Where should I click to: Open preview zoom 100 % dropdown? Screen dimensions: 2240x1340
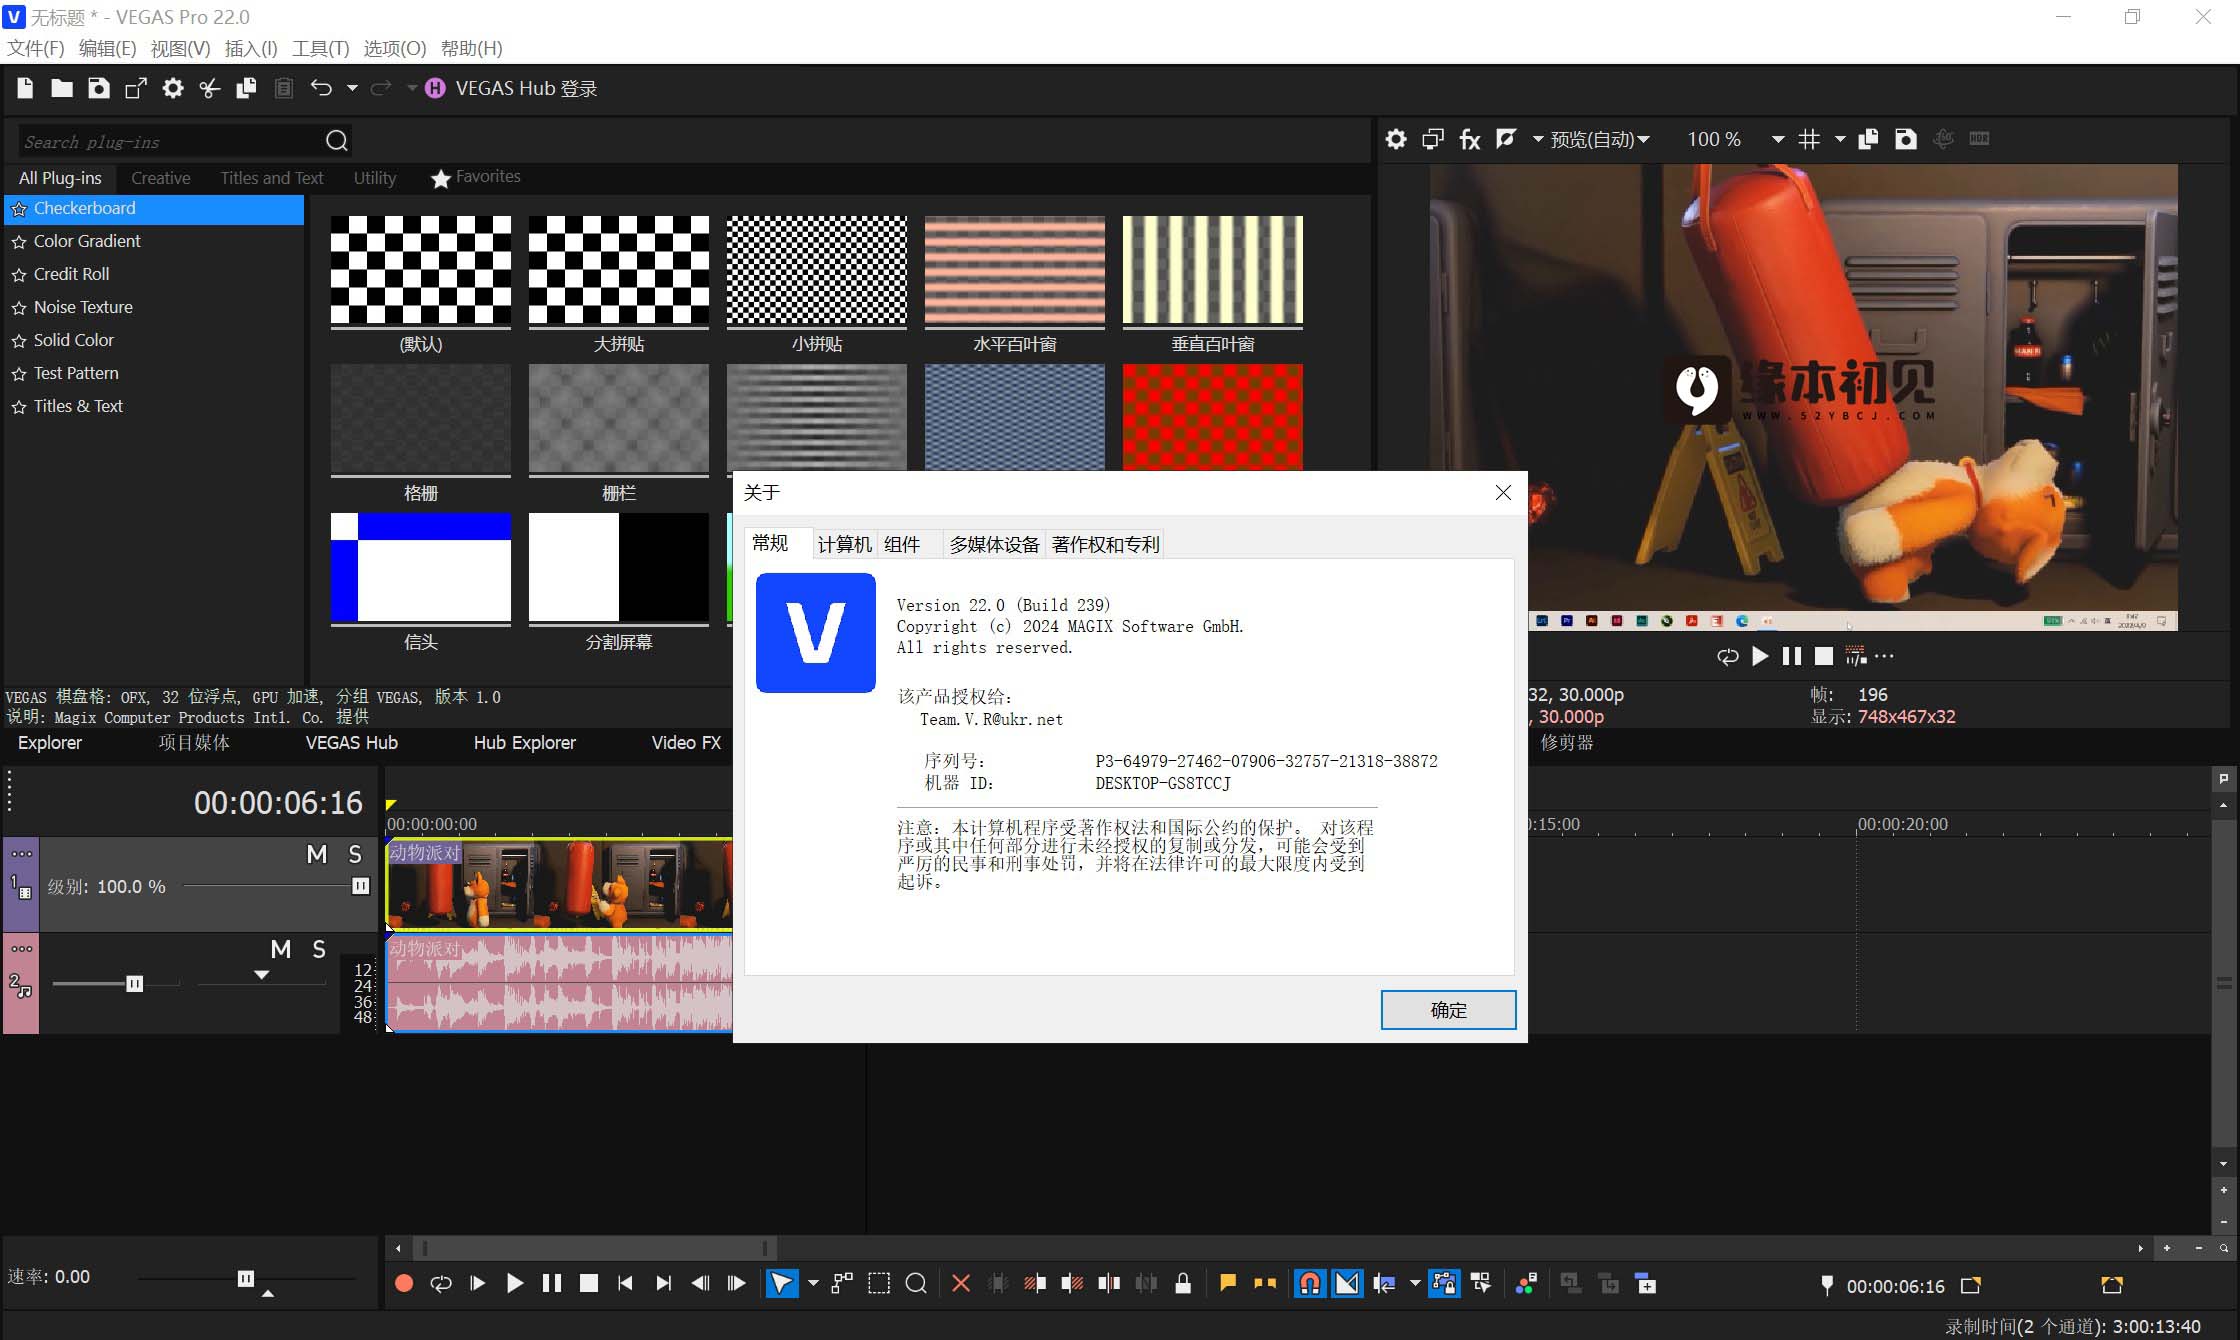tap(1777, 139)
